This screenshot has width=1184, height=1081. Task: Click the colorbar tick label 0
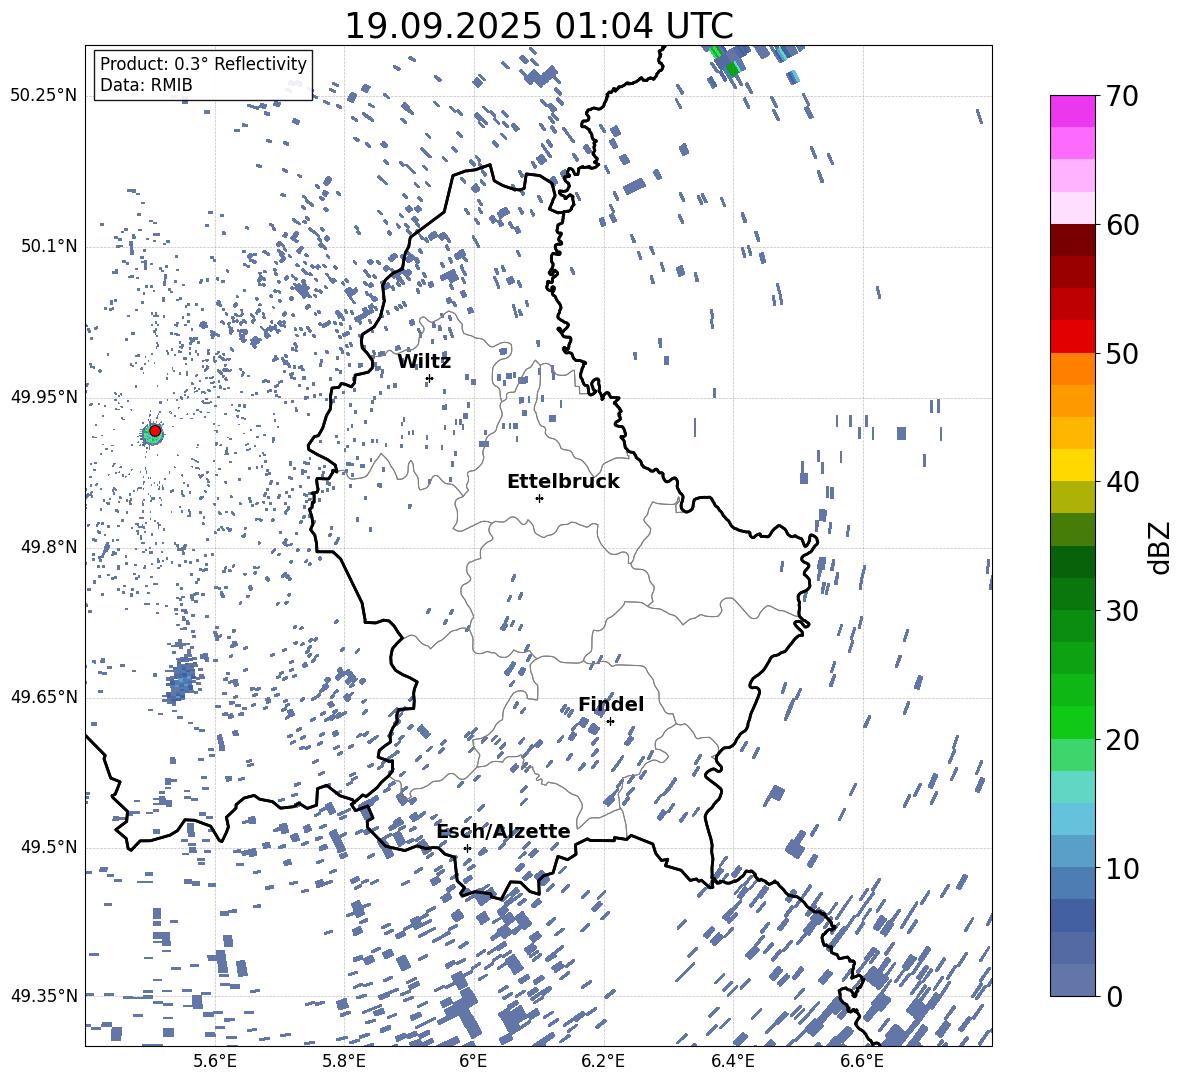[1114, 996]
